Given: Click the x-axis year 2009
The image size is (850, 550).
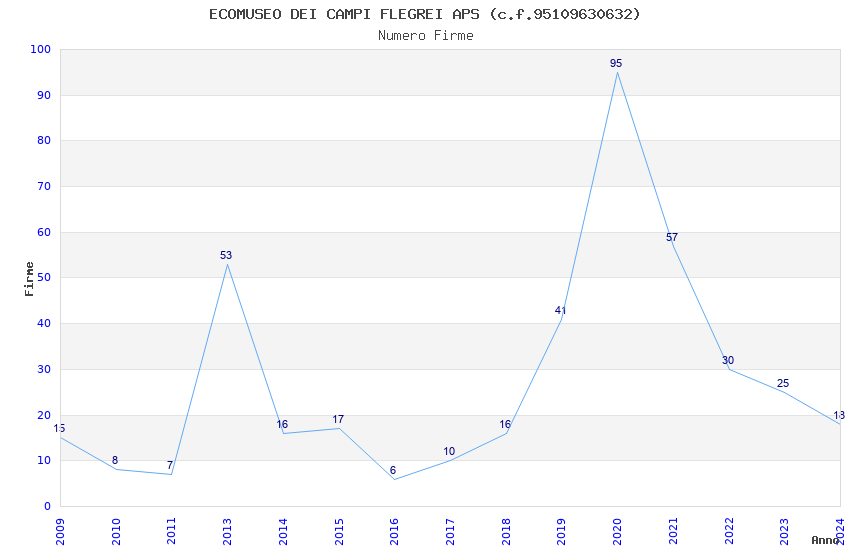Looking at the screenshot, I should pos(60,531).
